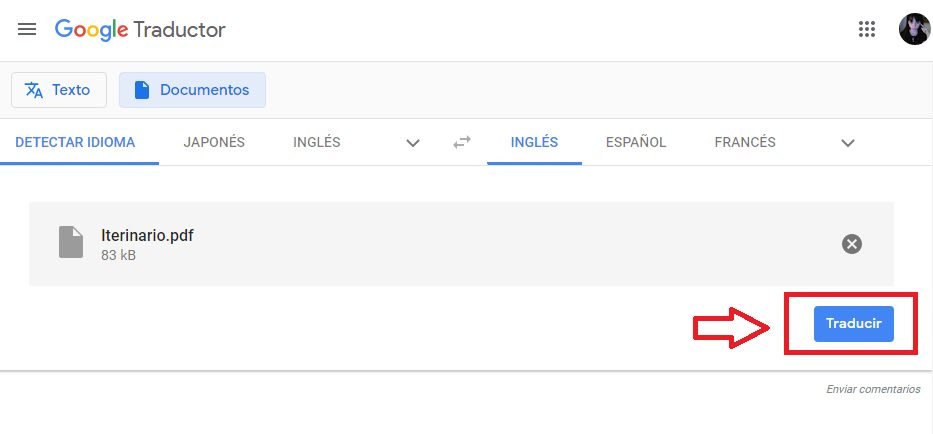Choose Inglés as source language
Screen dimensions: 933x434
(316, 142)
